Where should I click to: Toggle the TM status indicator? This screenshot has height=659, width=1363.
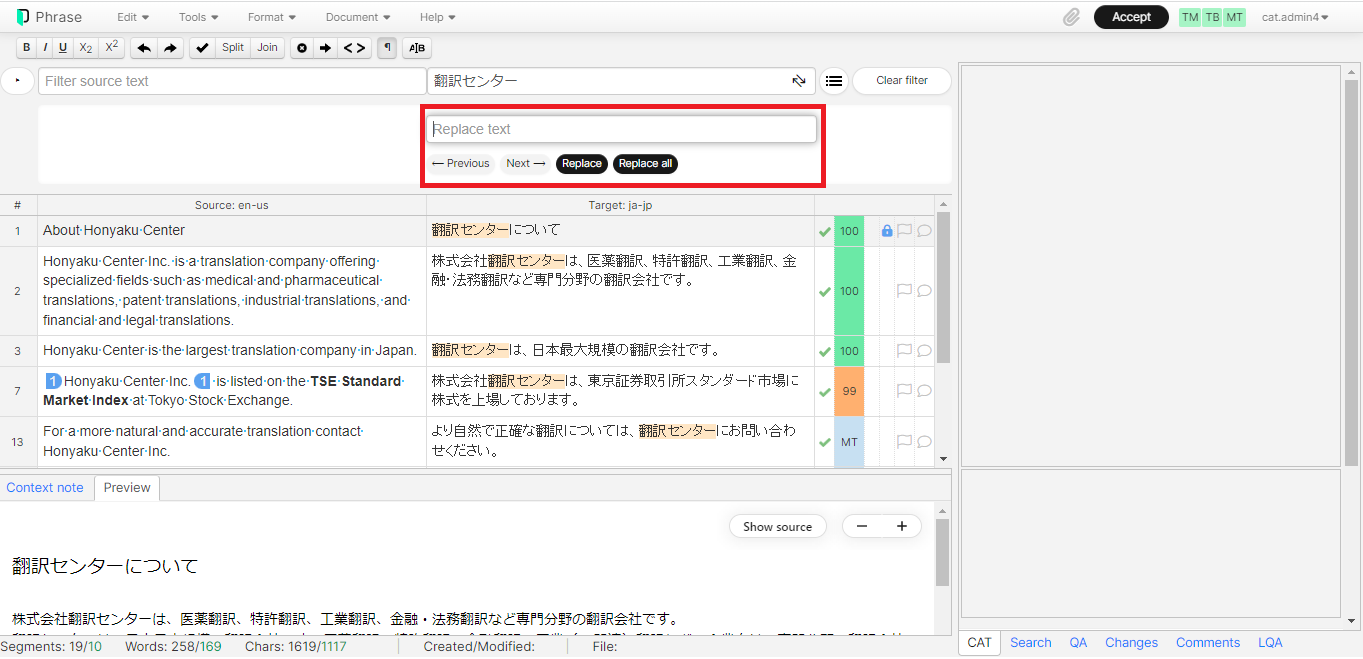[1189, 17]
